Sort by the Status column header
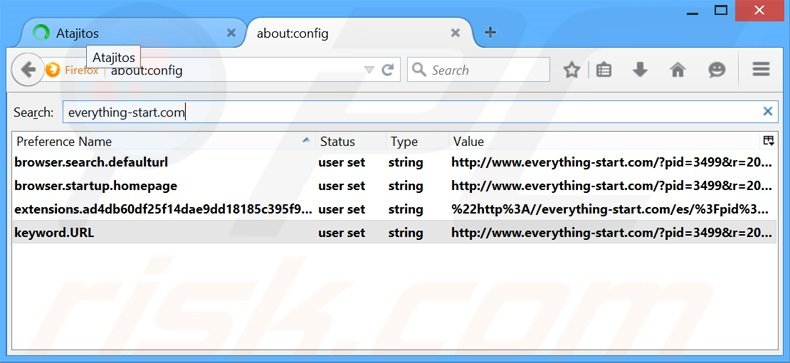Image resolution: width=790 pixels, height=363 pixels. (x=351, y=142)
